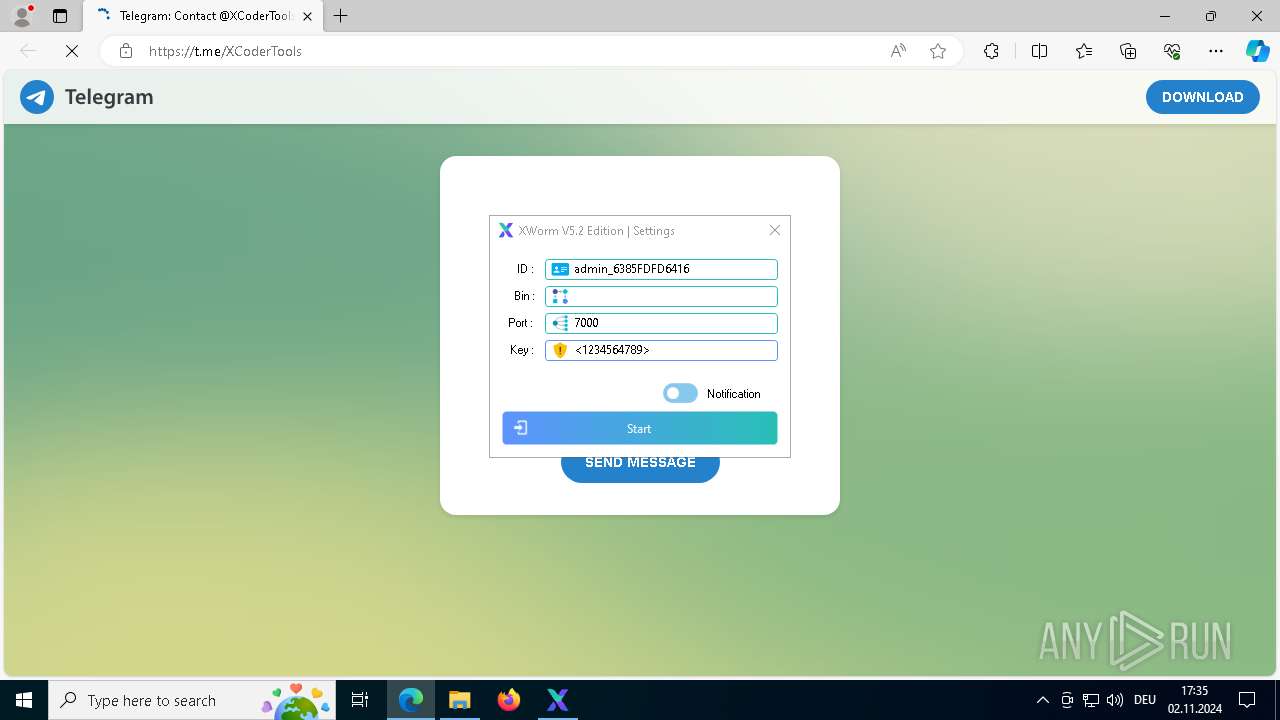Click the Read aloud icon
The width and height of the screenshot is (1280, 720).
click(x=898, y=51)
